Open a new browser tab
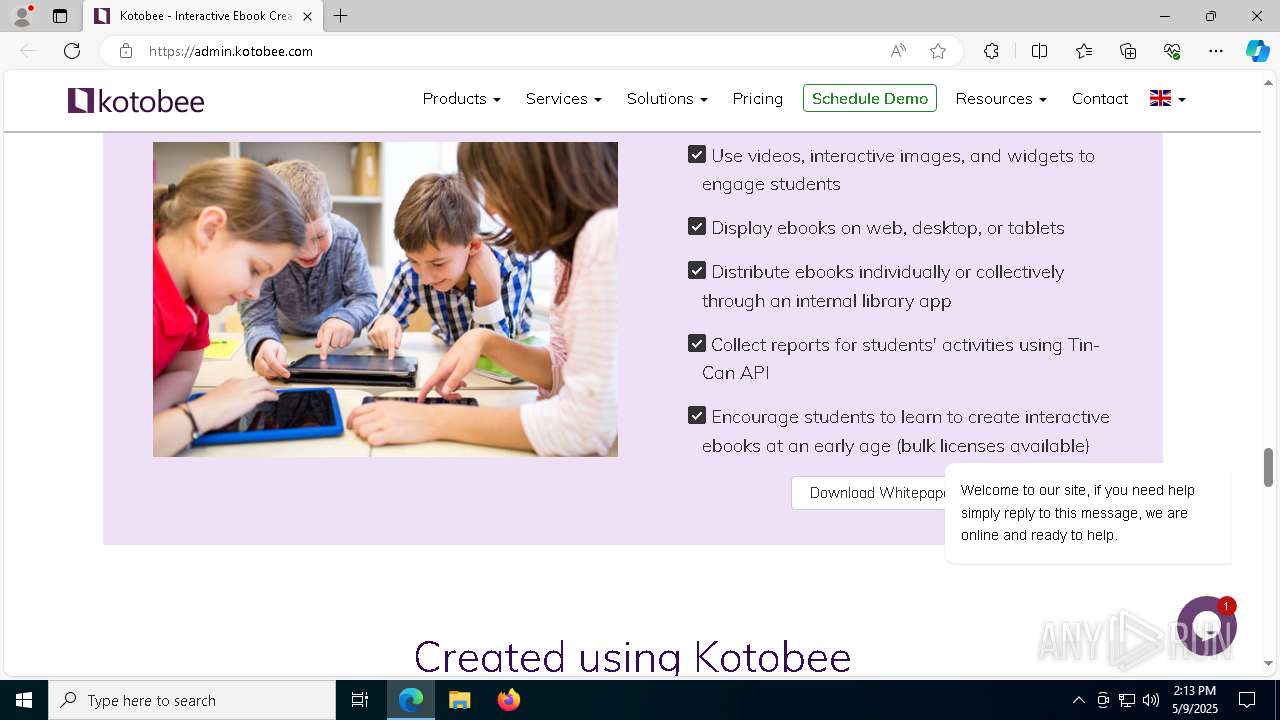This screenshot has height=720, width=1280. (x=341, y=16)
